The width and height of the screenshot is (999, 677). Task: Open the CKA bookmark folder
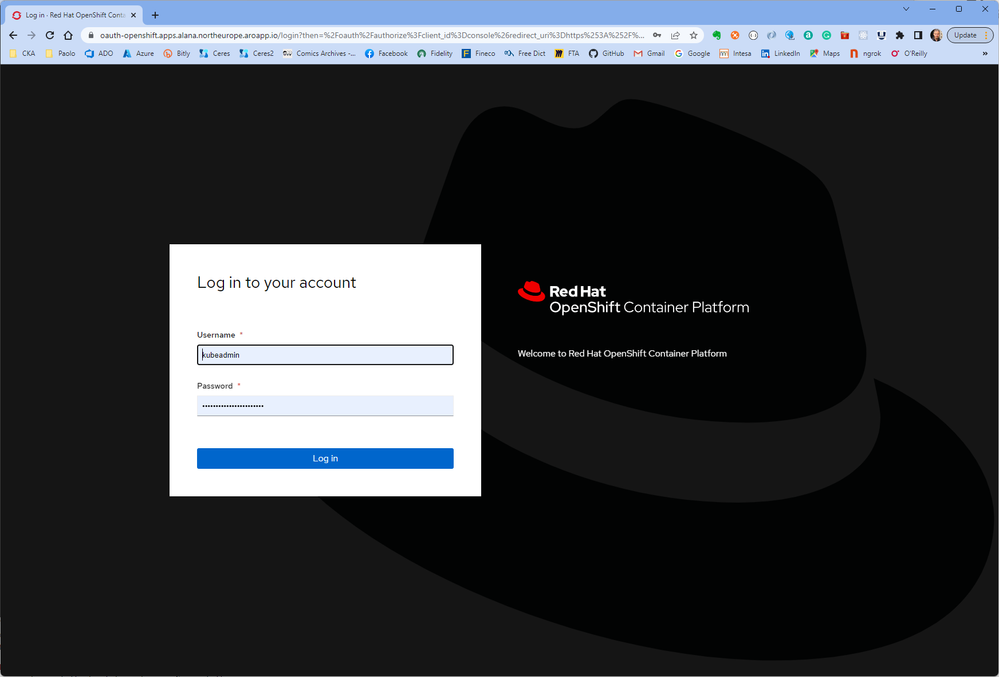tap(22, 53)
